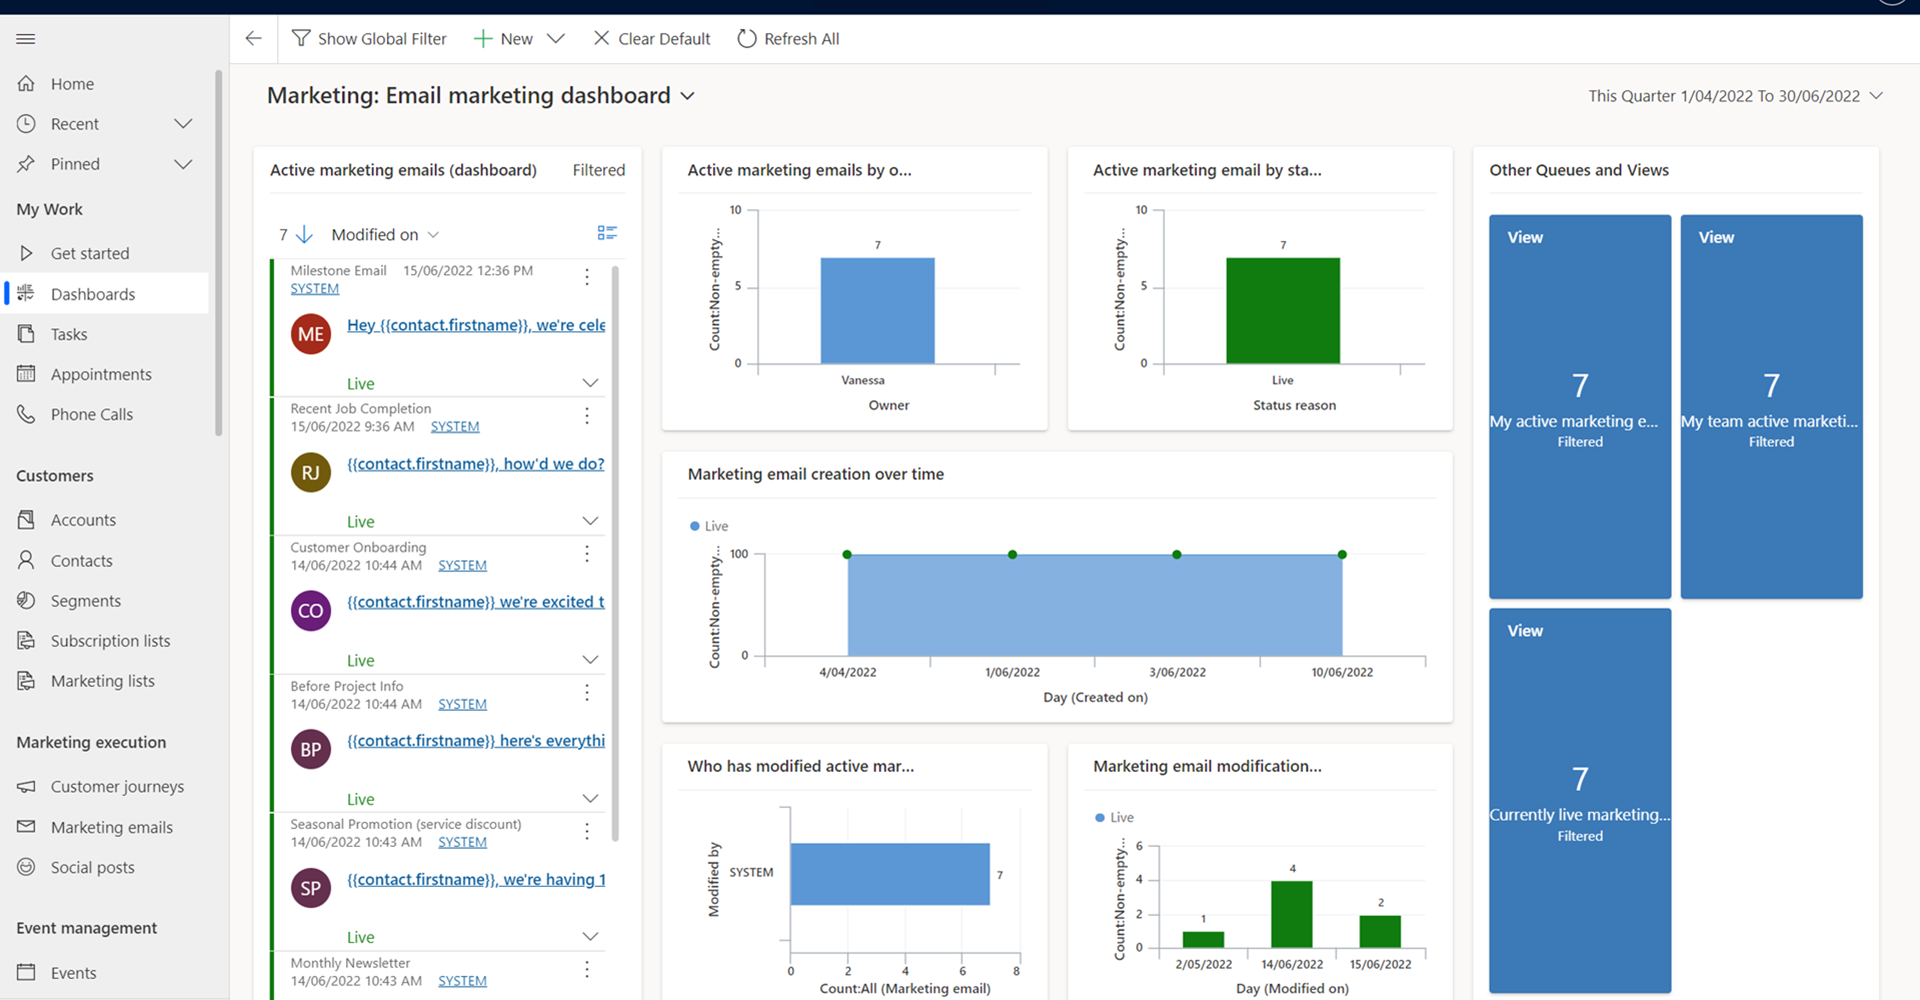
Task: Click the Phone Calls icon in sidebar
Action: 26,414
